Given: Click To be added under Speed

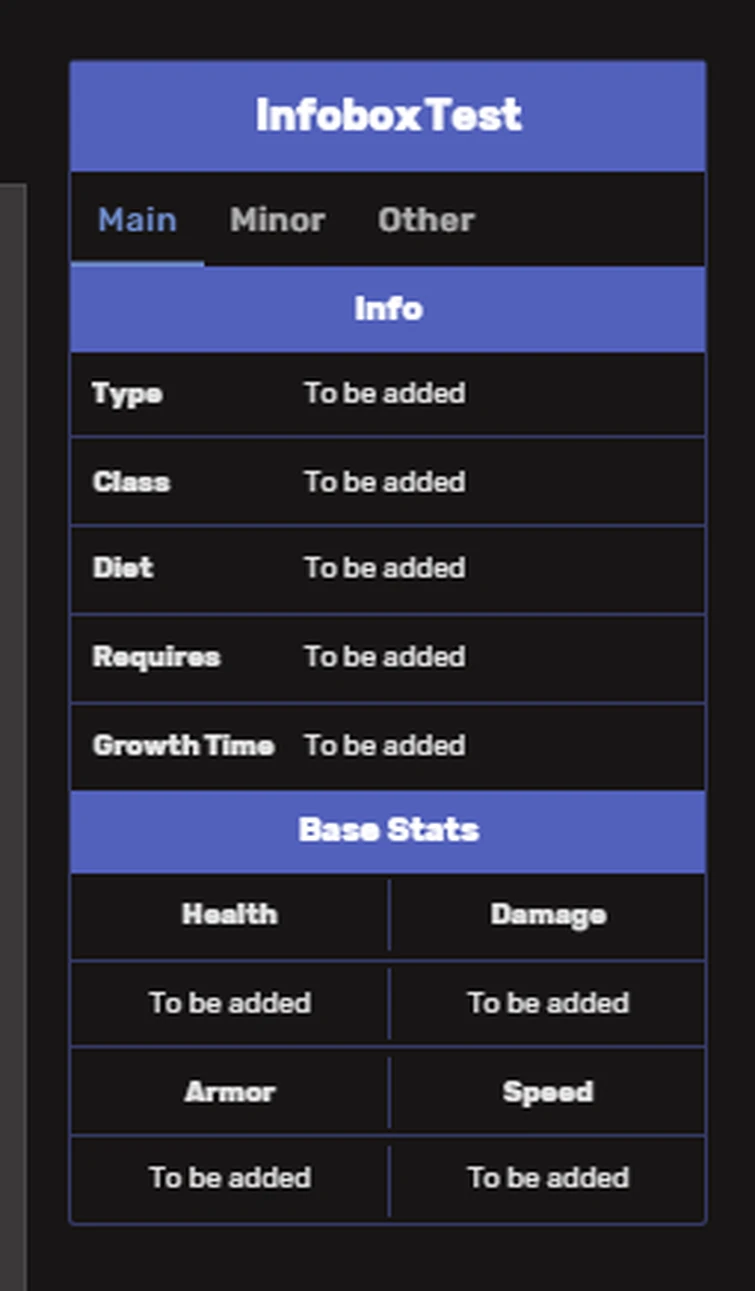Looking at the screenshot, I should 548,1178.
